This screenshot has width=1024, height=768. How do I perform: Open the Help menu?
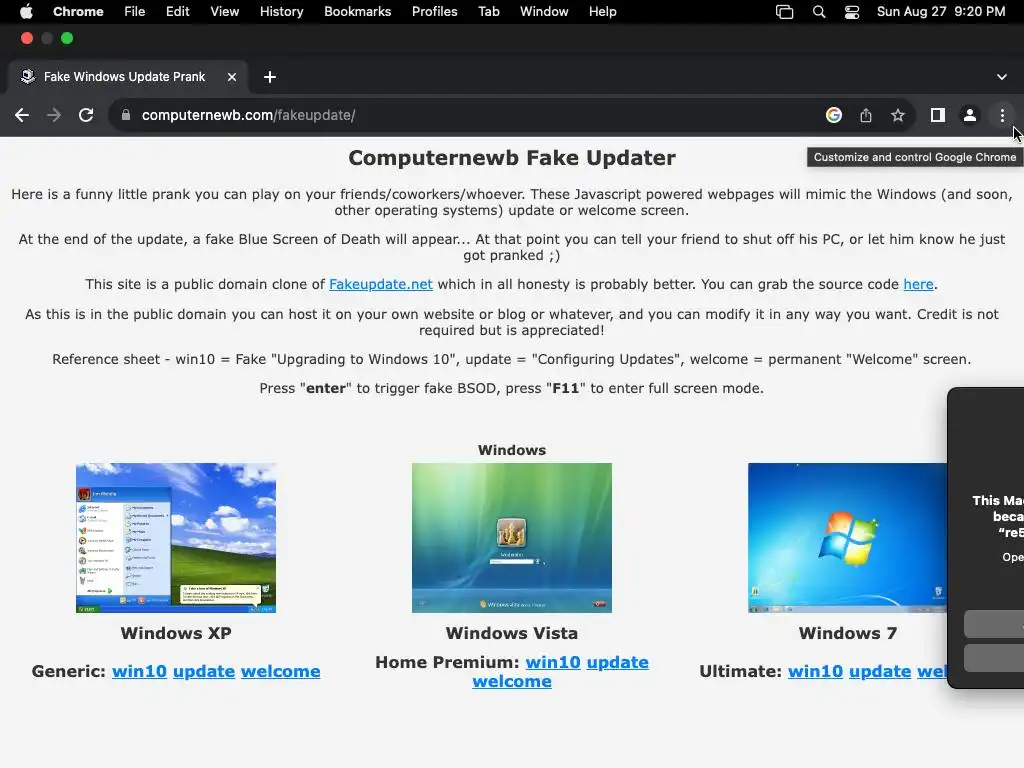tap(602, 12)
